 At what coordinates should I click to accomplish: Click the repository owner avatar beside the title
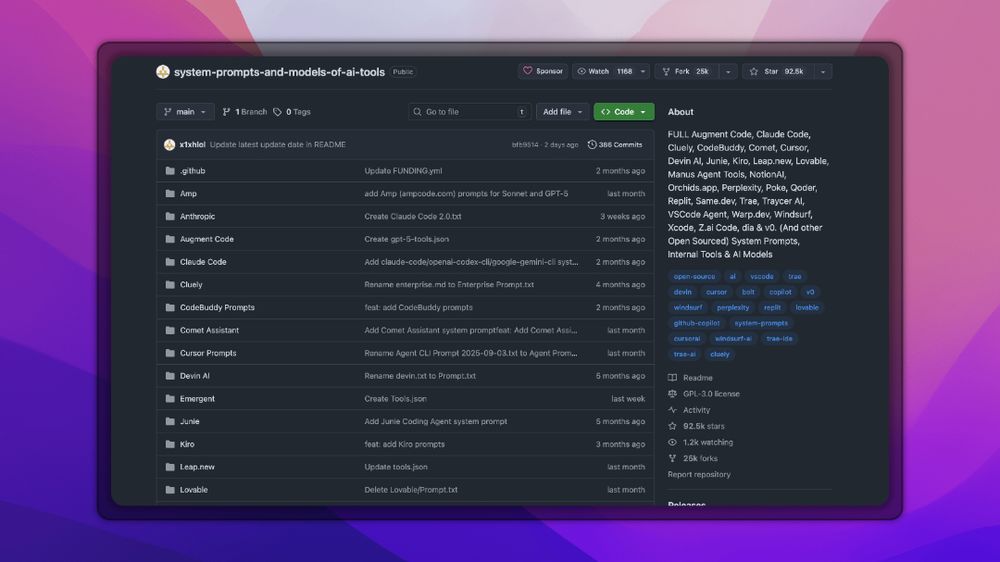[x=163, y=72]
